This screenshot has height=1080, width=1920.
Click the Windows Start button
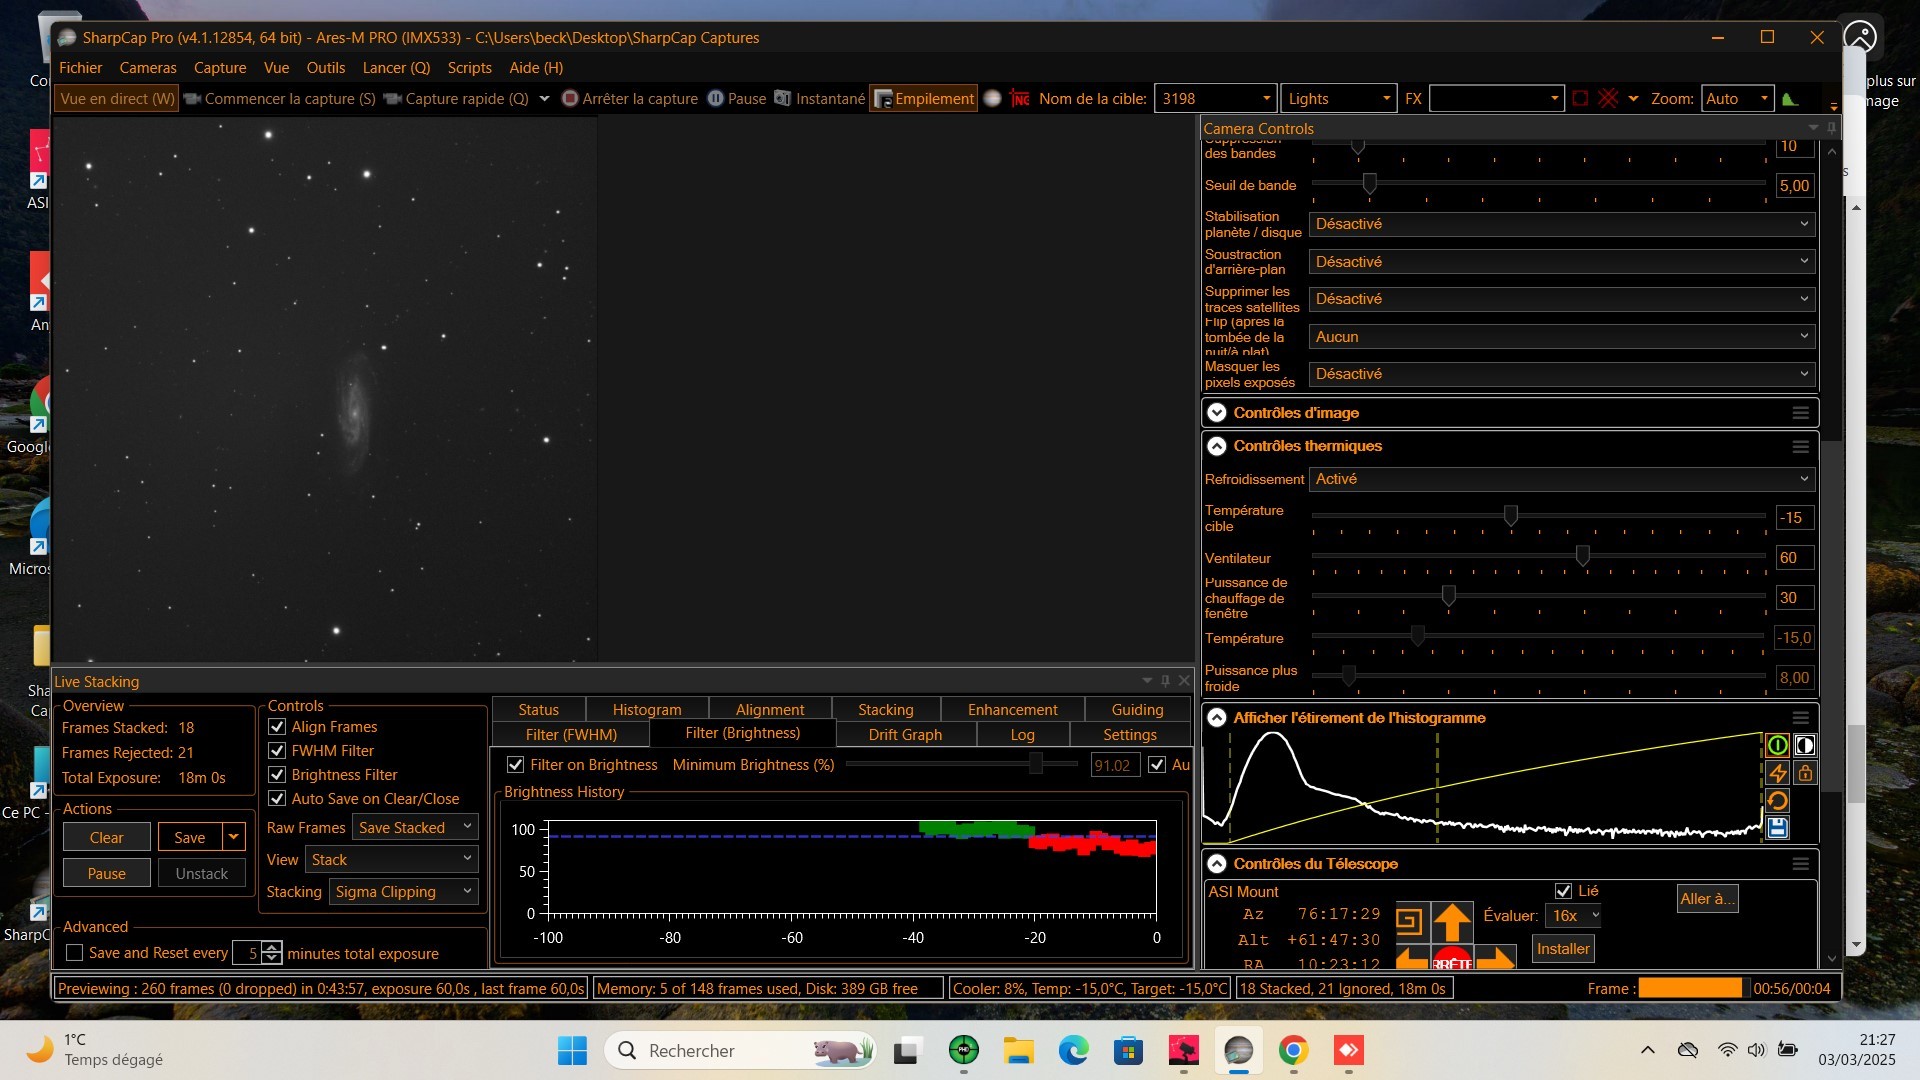coord(572,1050)
